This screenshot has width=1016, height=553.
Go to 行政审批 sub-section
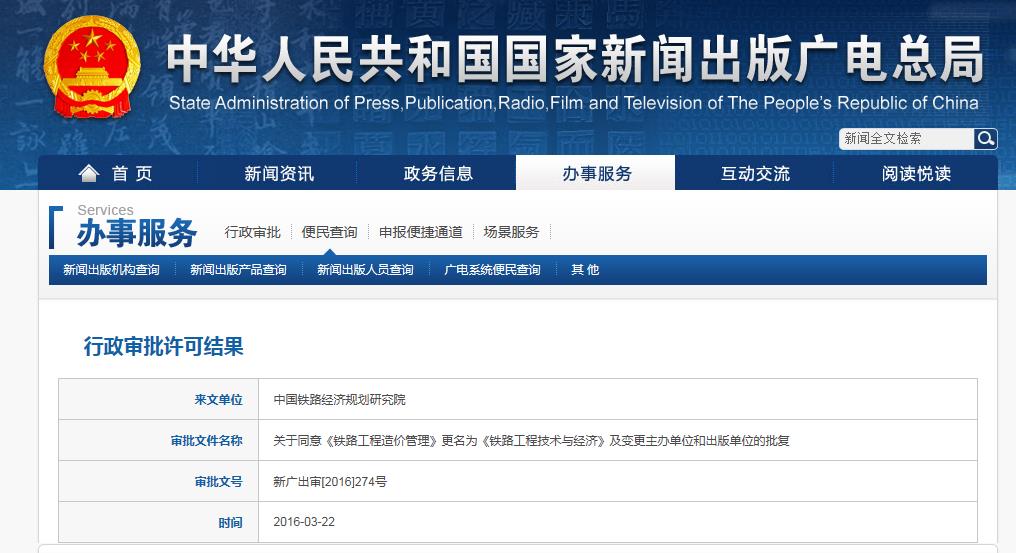coord(253,232)
